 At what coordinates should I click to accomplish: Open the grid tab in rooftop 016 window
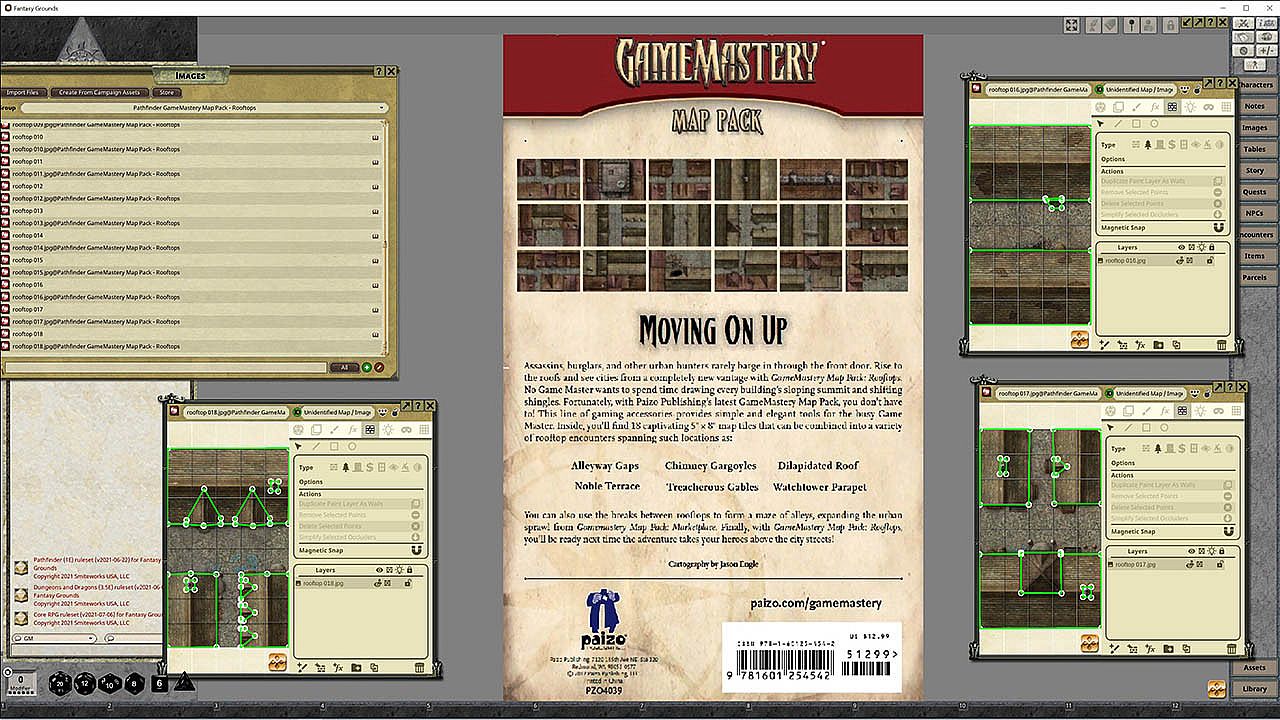(x=1226, y=107)
